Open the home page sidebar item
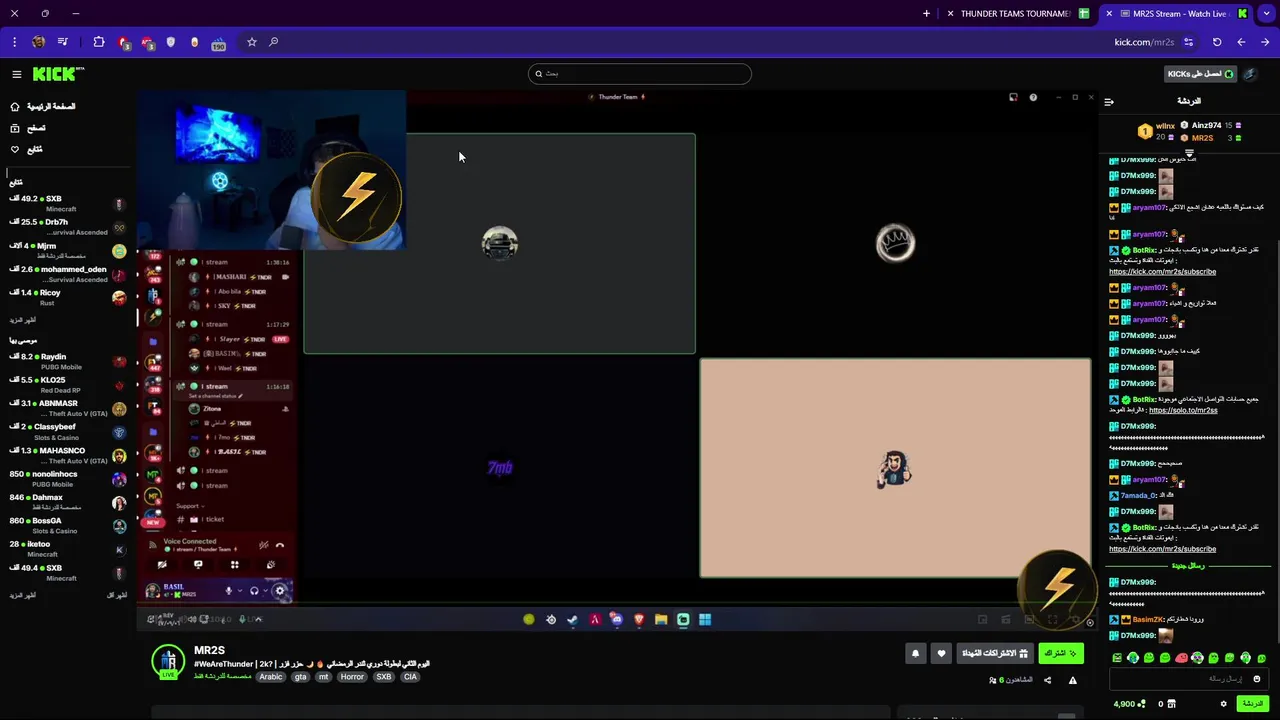Image resolution: width=1280 pixels, height=720 pixels. (43, 106)
